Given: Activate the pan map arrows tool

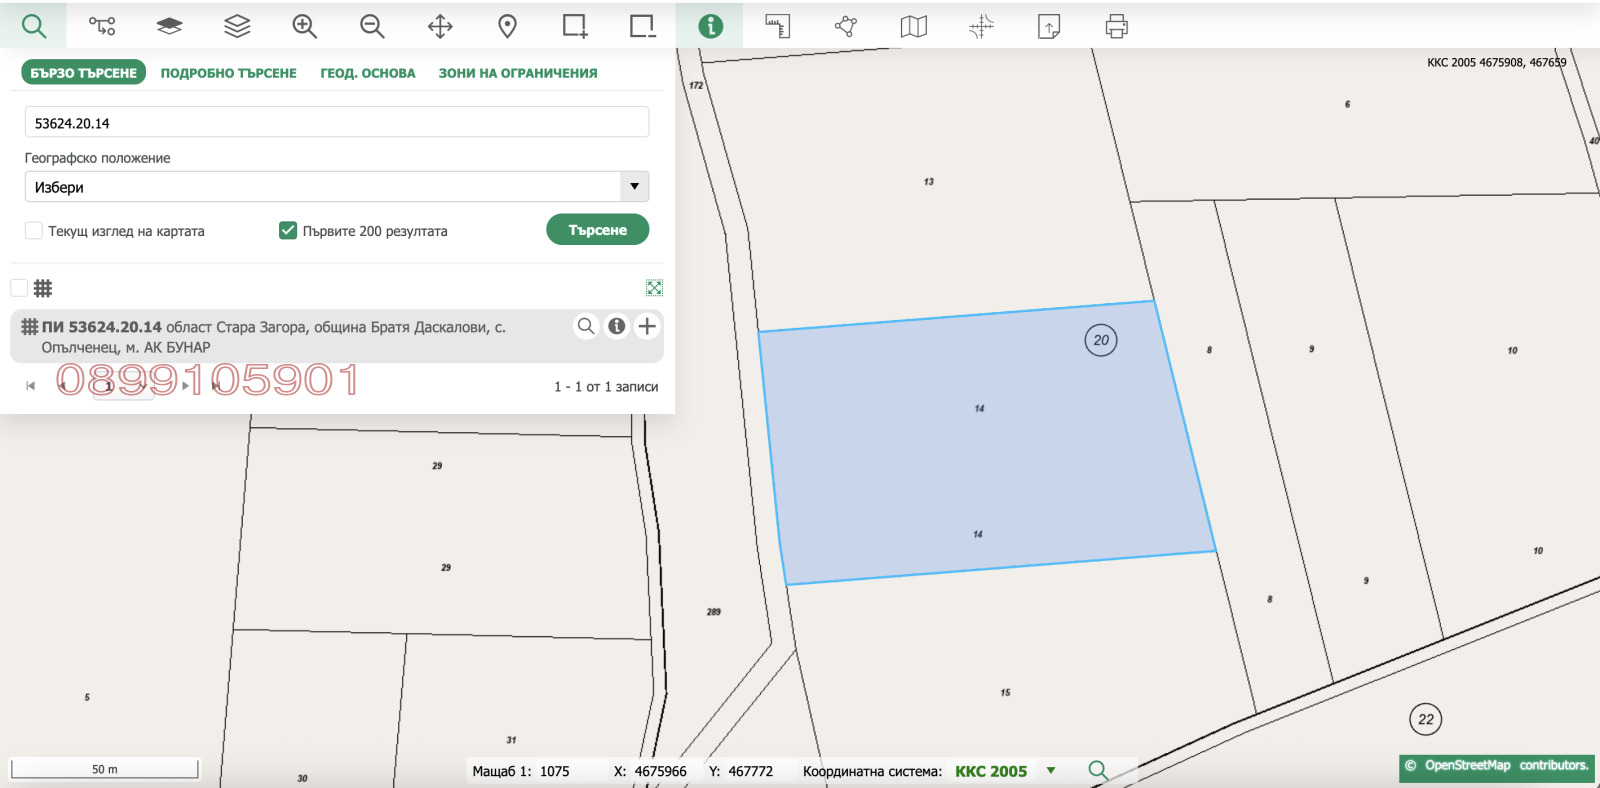Looking at the screenshot, I should (440, 26).
